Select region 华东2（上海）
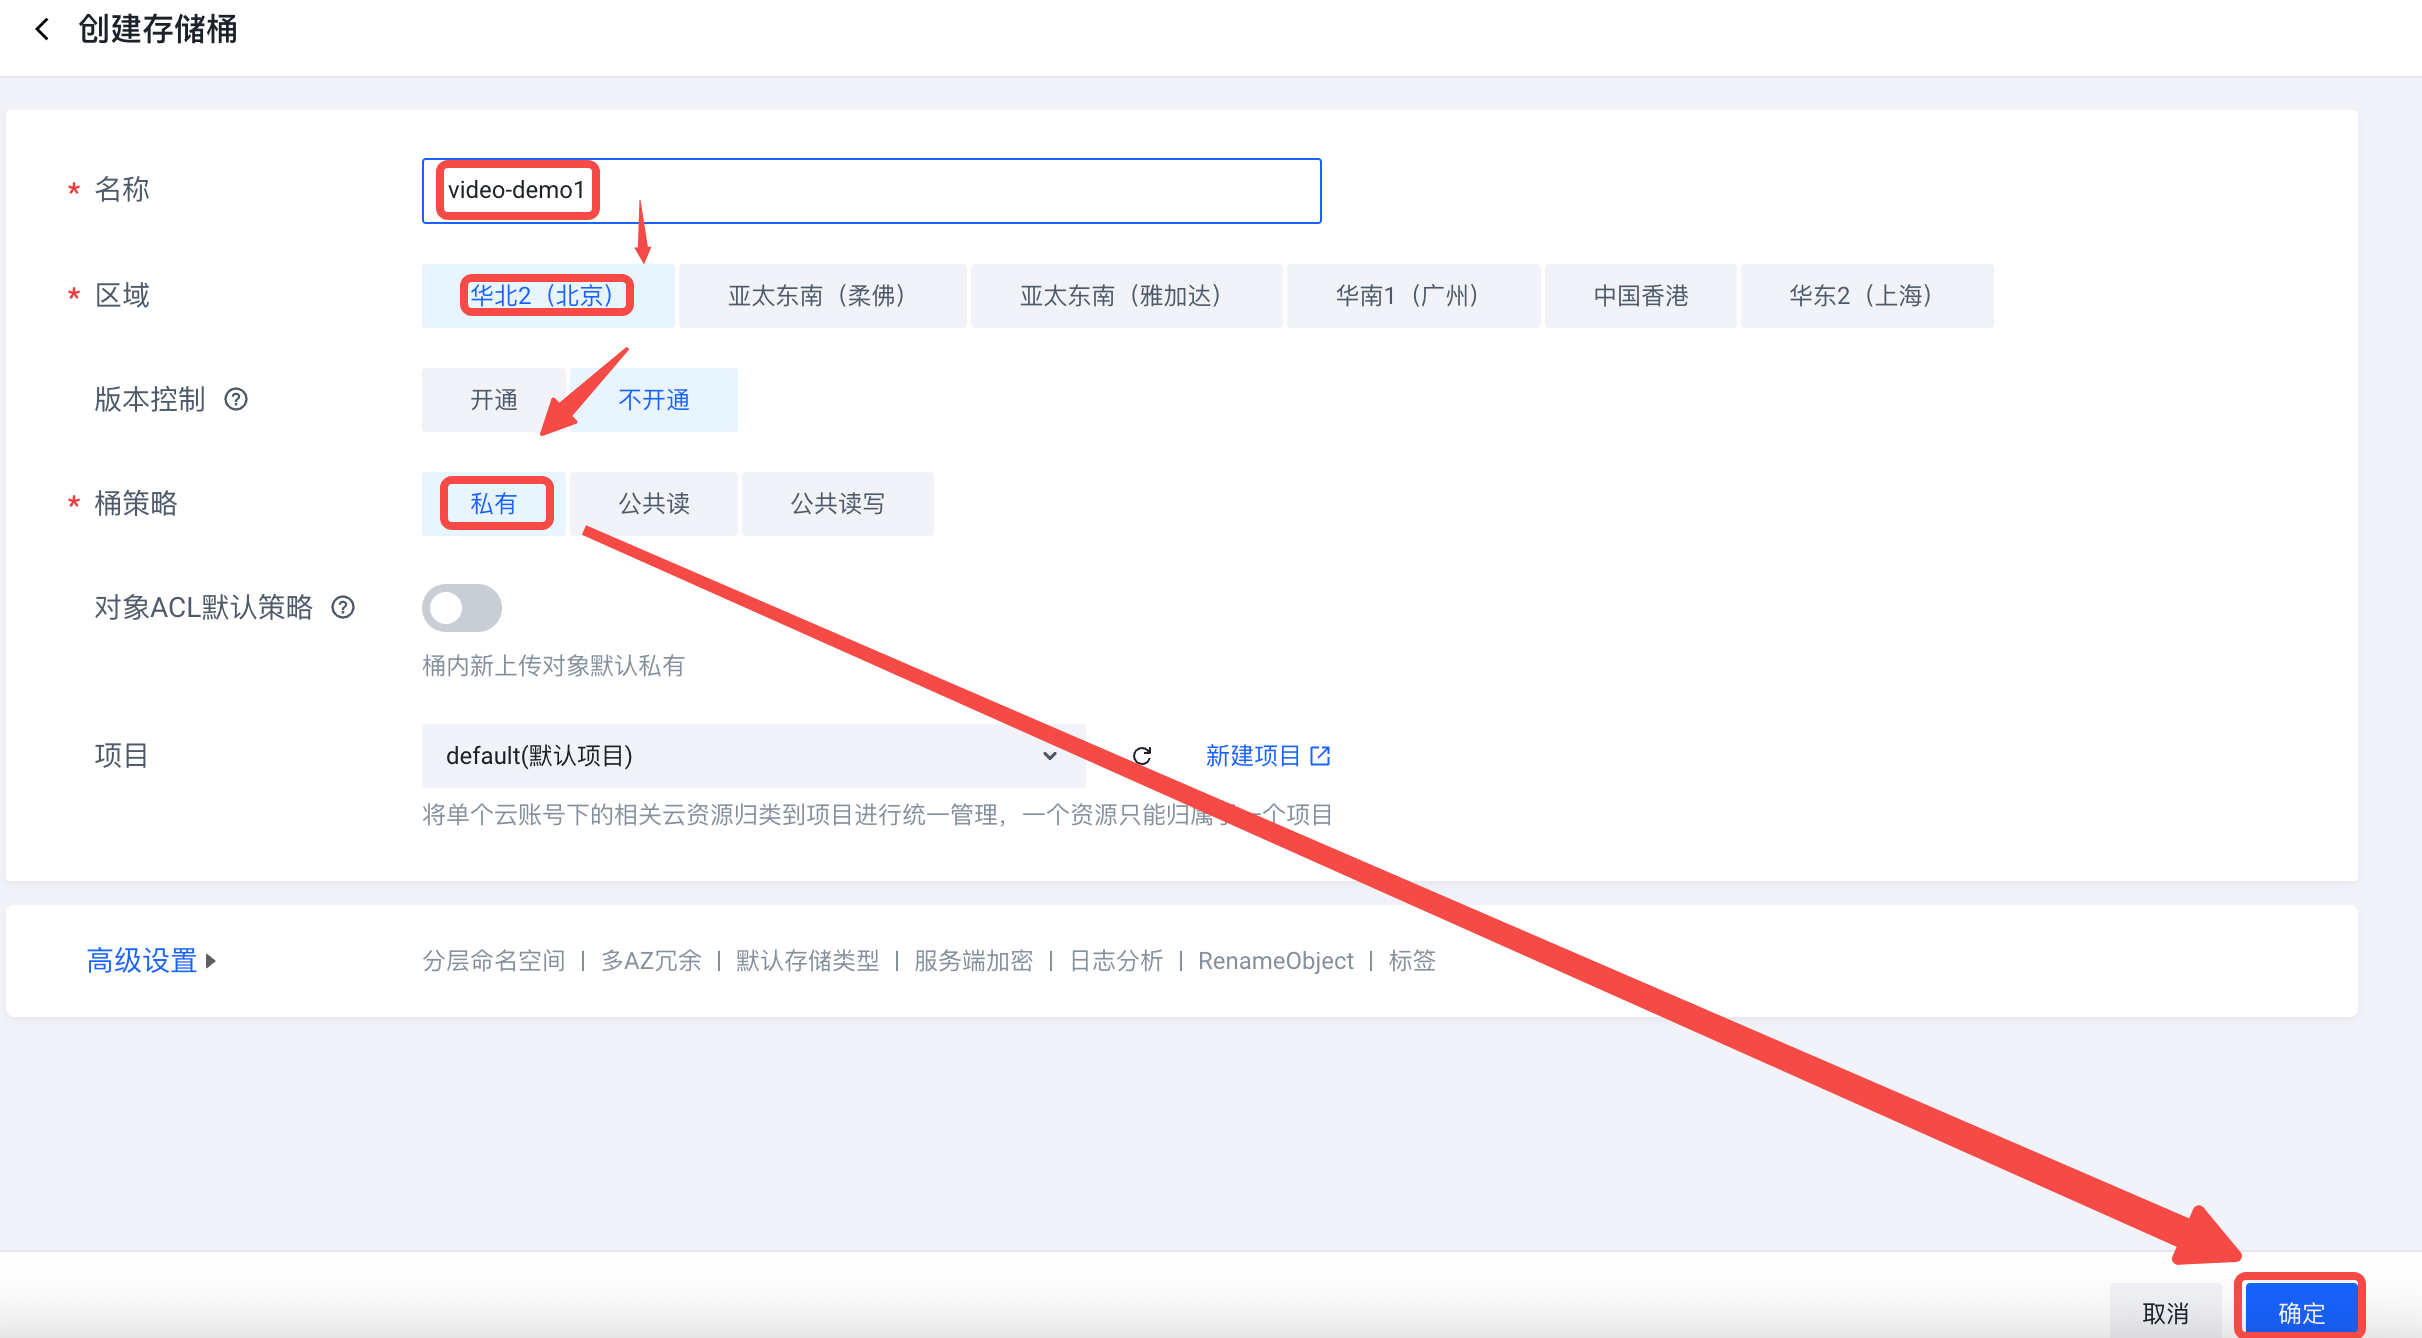2422x1338 pixels. pyautogui.click(x=1866, y=296)
